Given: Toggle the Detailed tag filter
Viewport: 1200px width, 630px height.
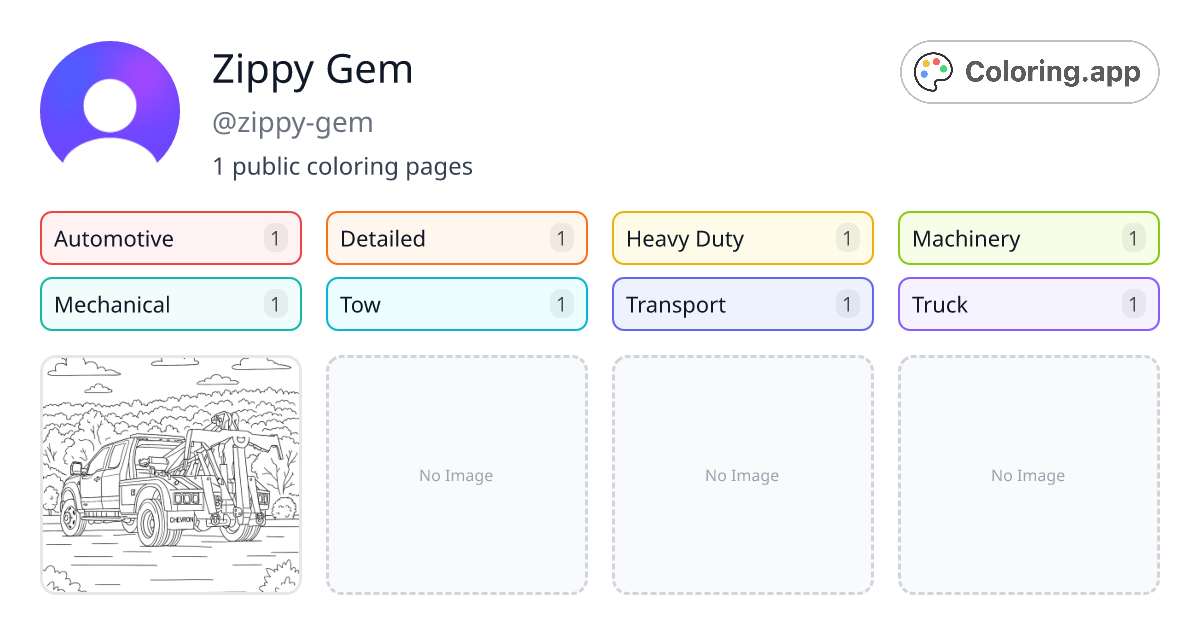Looking at the screenshot, I should tap(456, 238).
